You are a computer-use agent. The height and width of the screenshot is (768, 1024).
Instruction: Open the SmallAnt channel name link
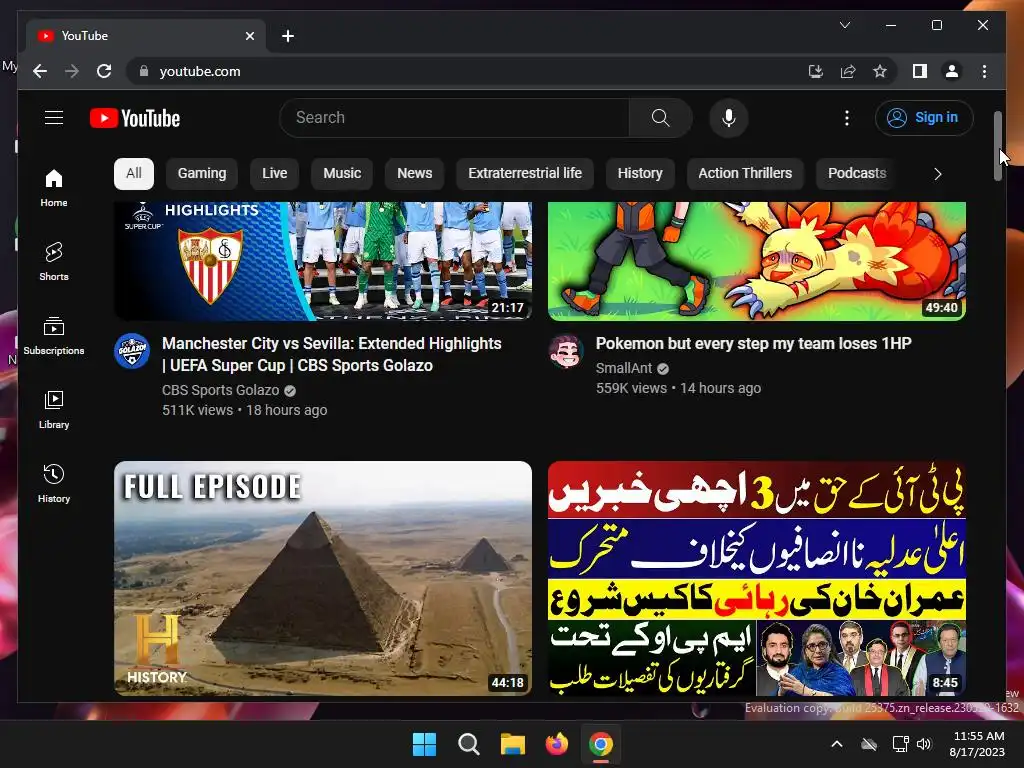pyautogui.click(x=624, y=368)
